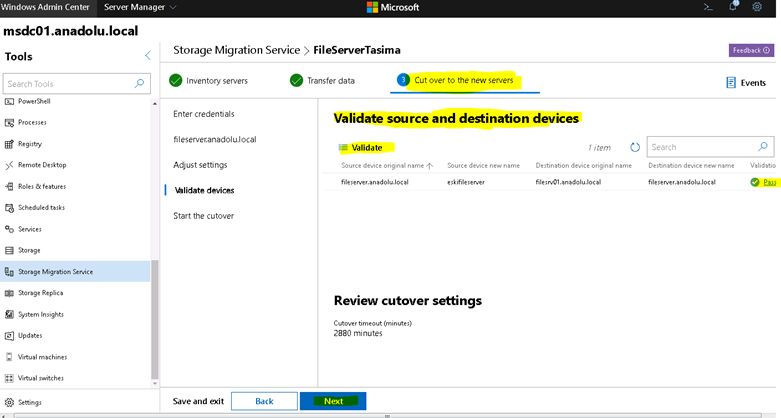This screenshot has height=418, width=781.
Task: Click Save and exit
Action: (198, 401)
